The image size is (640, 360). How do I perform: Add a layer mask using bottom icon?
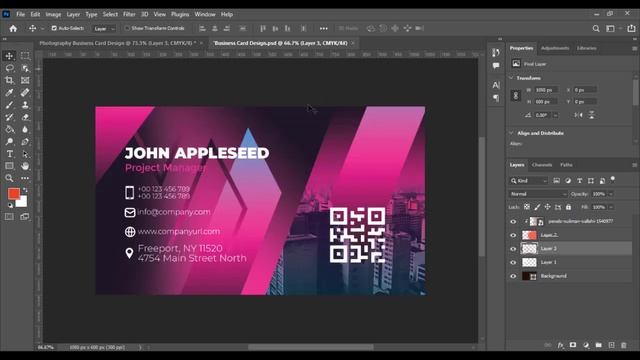tap(573, 345)
